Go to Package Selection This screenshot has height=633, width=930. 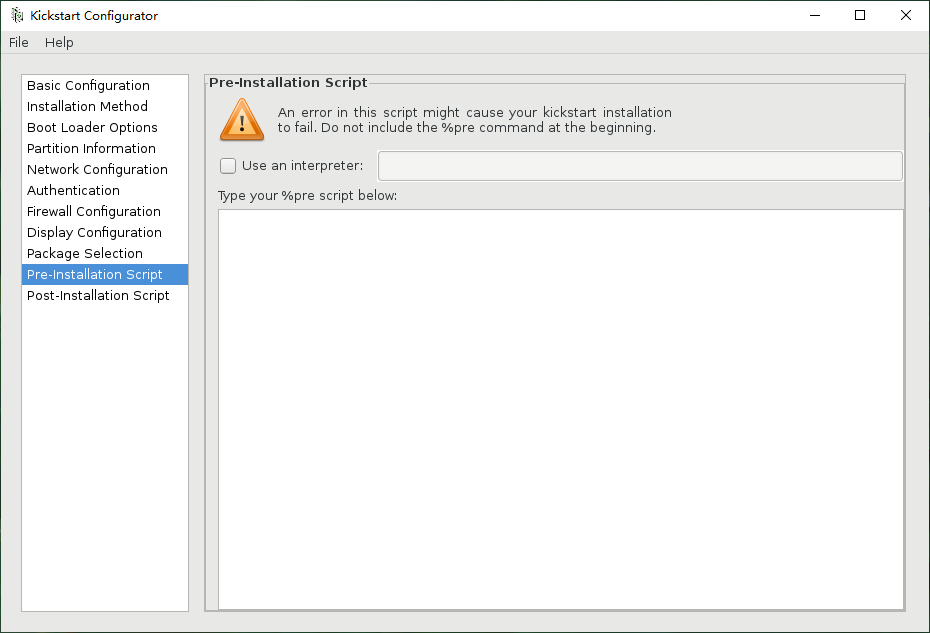tap(105, 254)
